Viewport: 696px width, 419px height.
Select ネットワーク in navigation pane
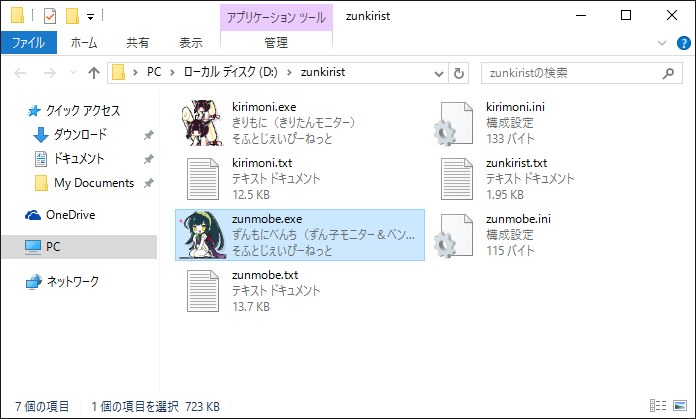pos(73,281)
